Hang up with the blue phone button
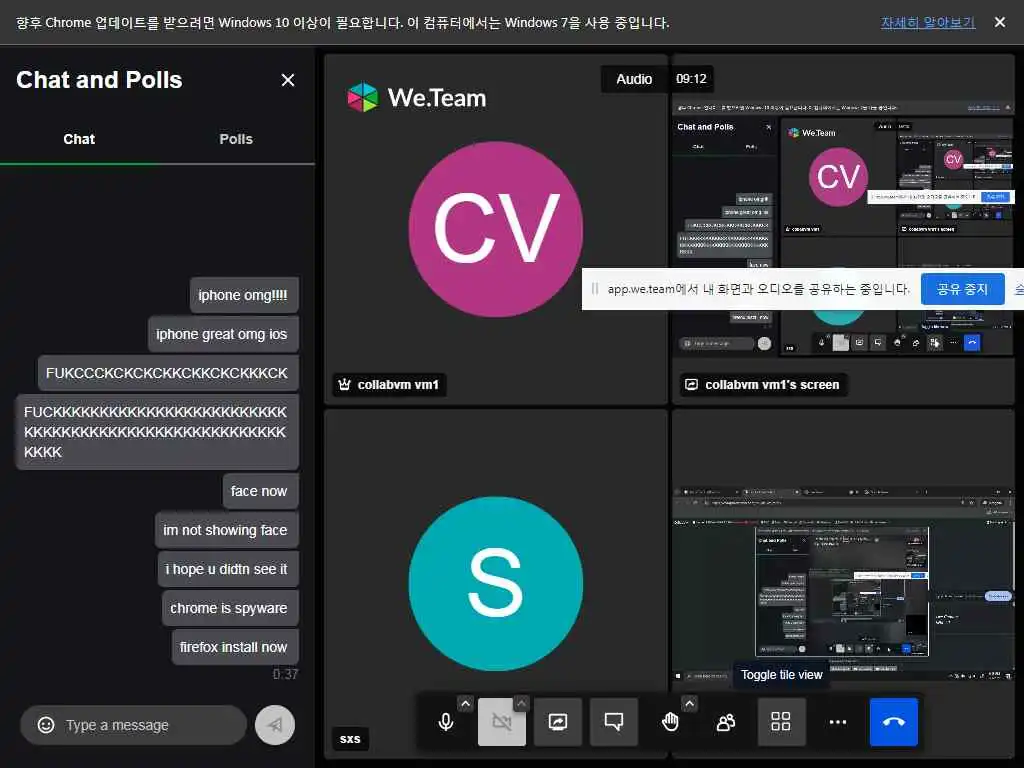The height and width of the screenshot is (768, 1024). (893, 722)
